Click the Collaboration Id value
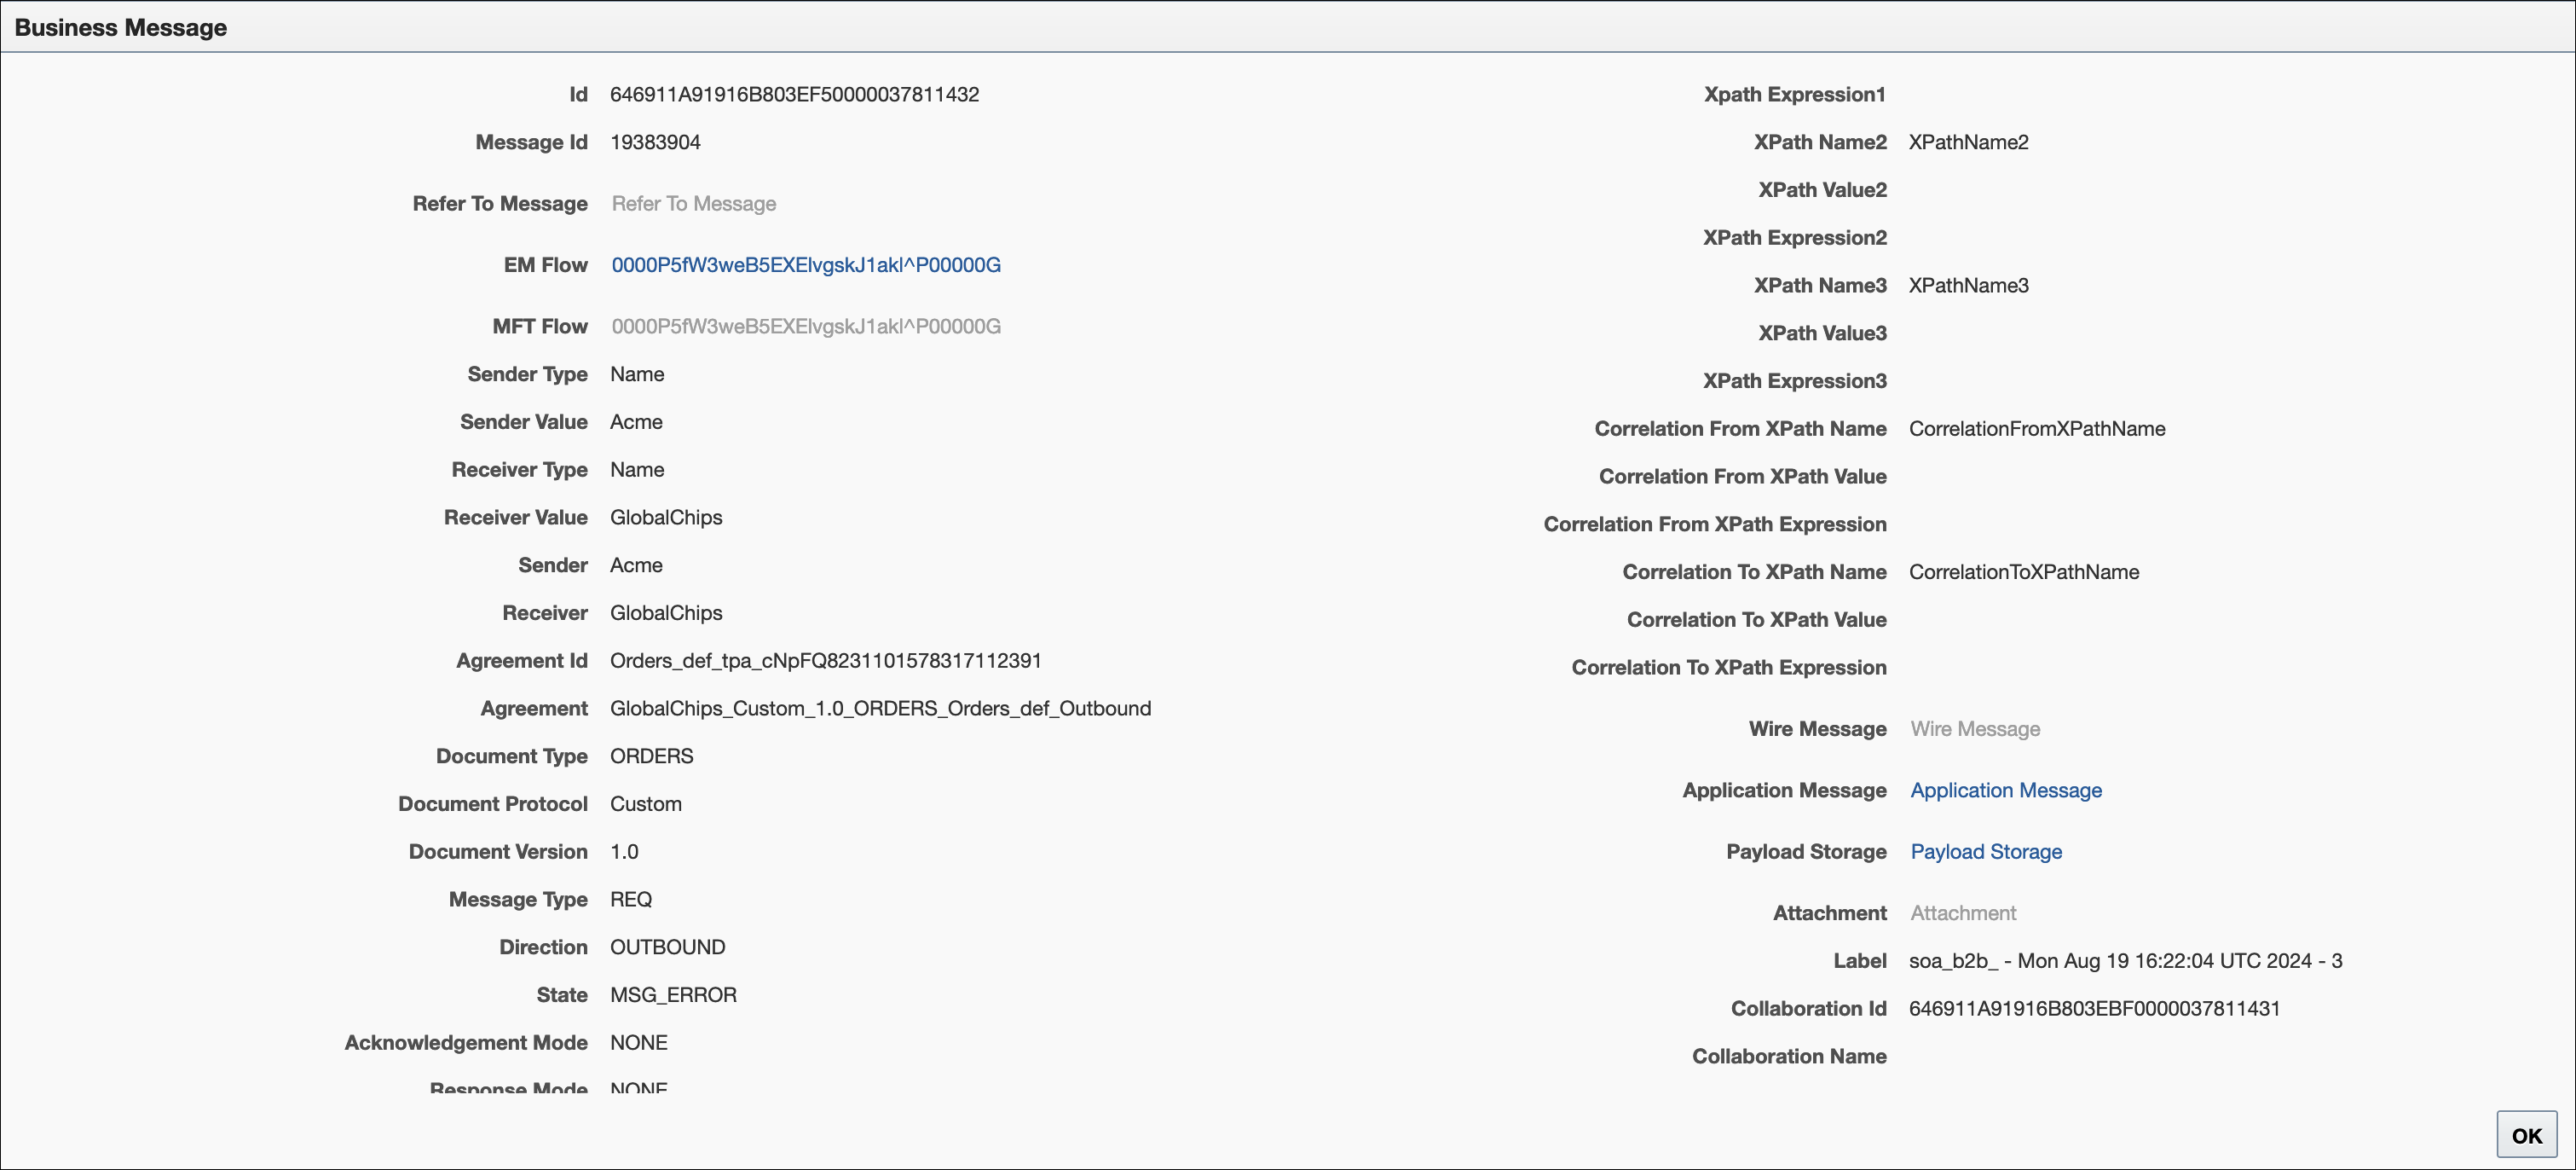 (2094, 1008)
